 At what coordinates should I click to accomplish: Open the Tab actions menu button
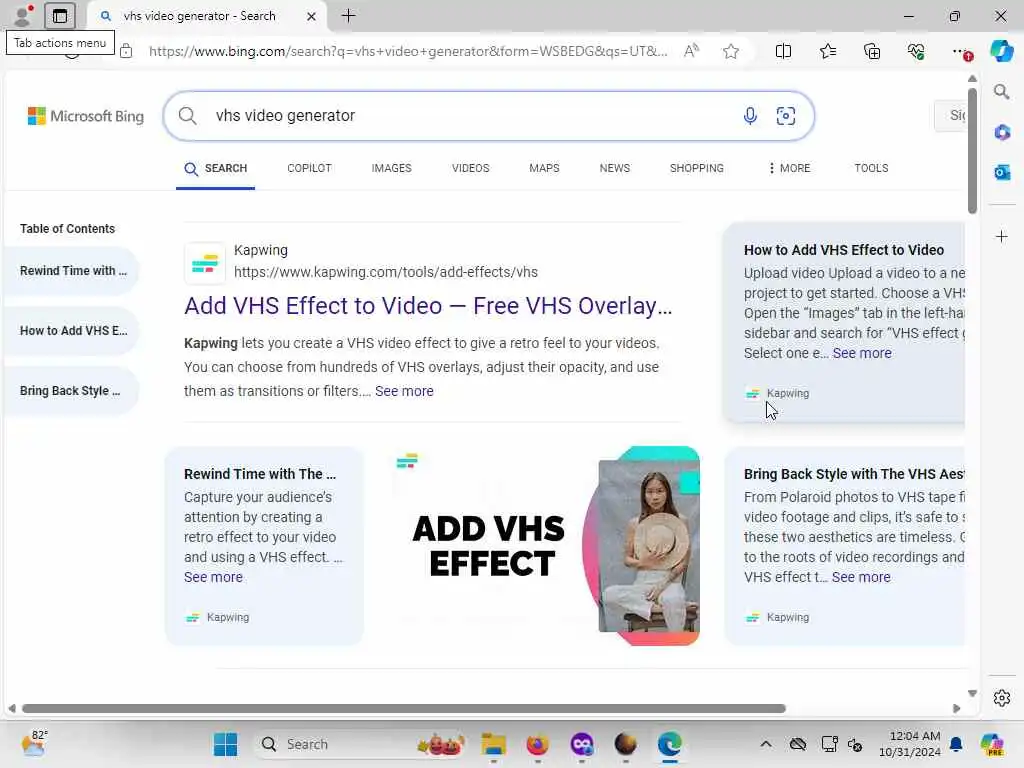60,16
